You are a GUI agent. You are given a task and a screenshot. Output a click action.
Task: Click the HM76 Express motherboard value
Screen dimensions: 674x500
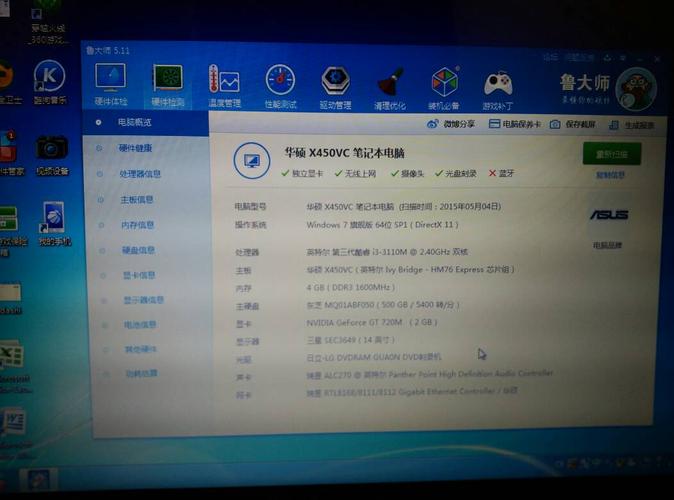click(410, 270)
